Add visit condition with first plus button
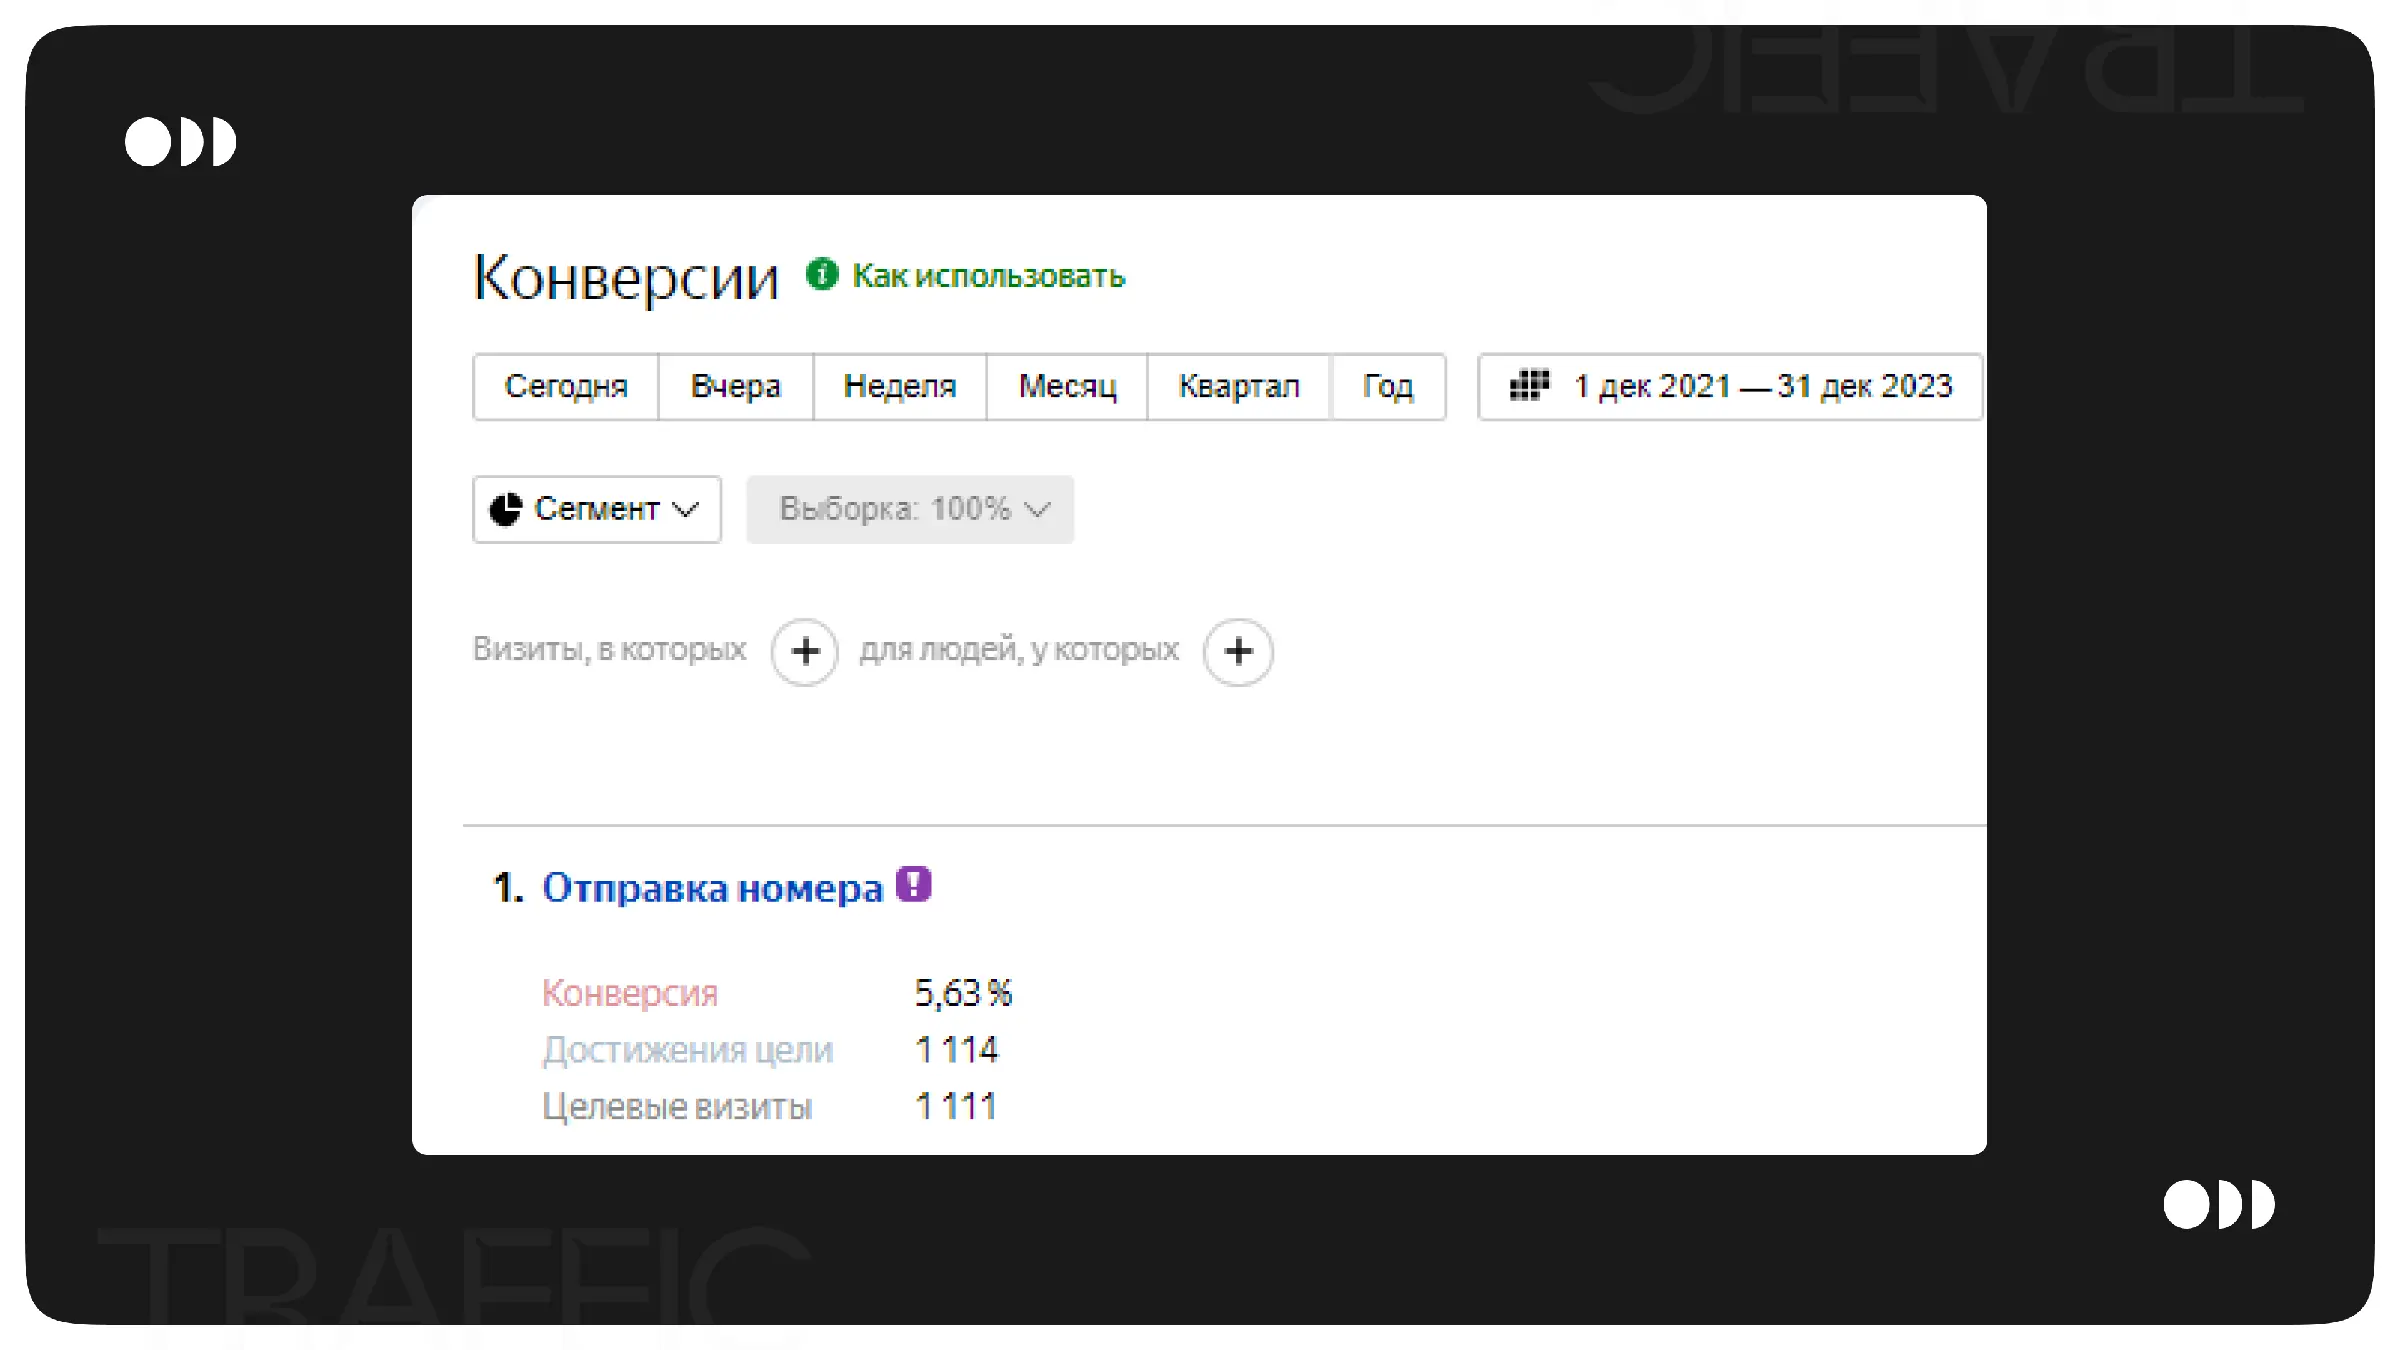 coord(805,652)
